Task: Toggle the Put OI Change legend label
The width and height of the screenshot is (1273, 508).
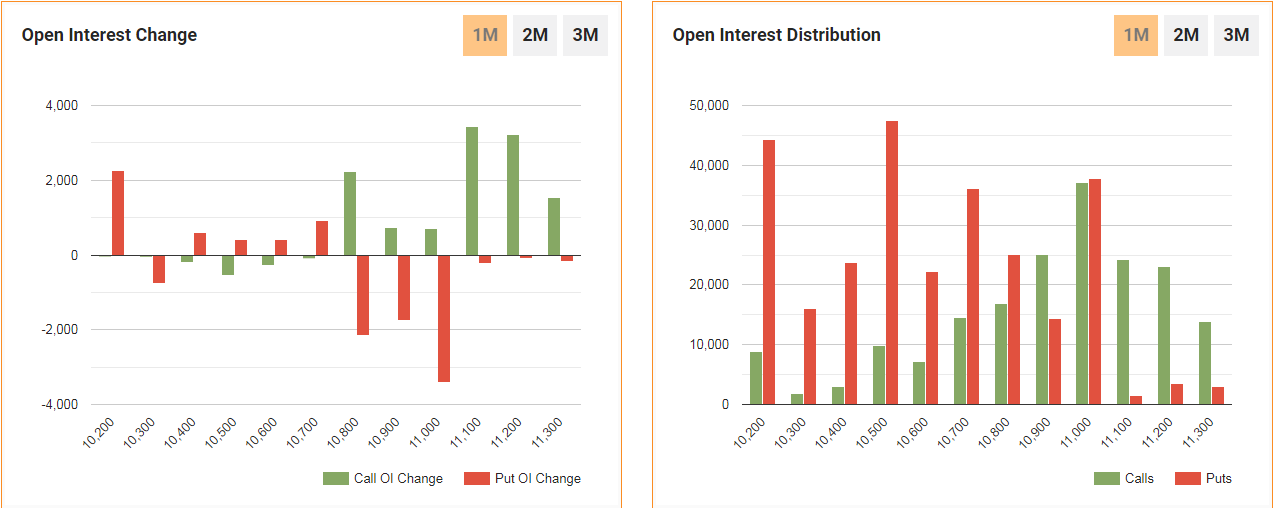Action: click(537, 479)
